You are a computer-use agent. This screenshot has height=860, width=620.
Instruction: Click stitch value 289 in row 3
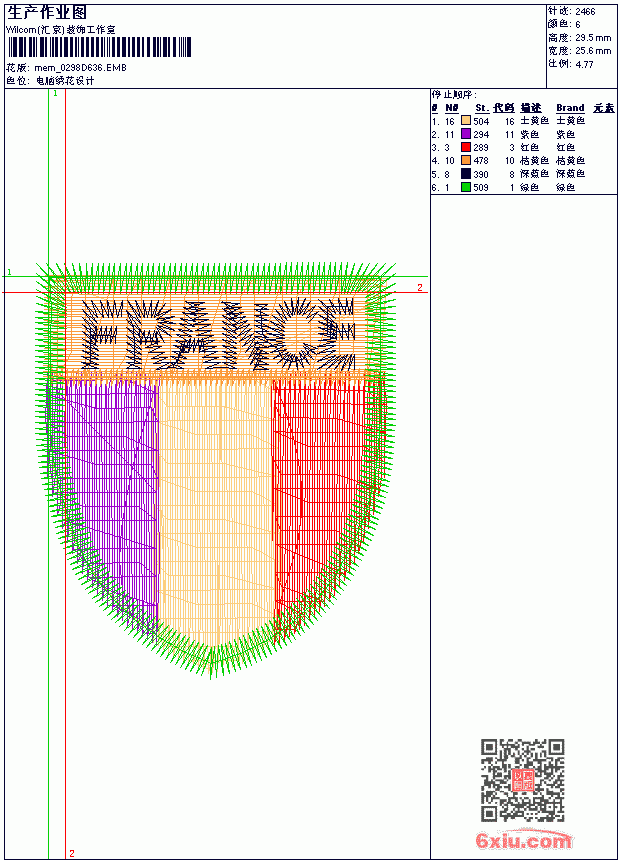[x=481, y=148]
